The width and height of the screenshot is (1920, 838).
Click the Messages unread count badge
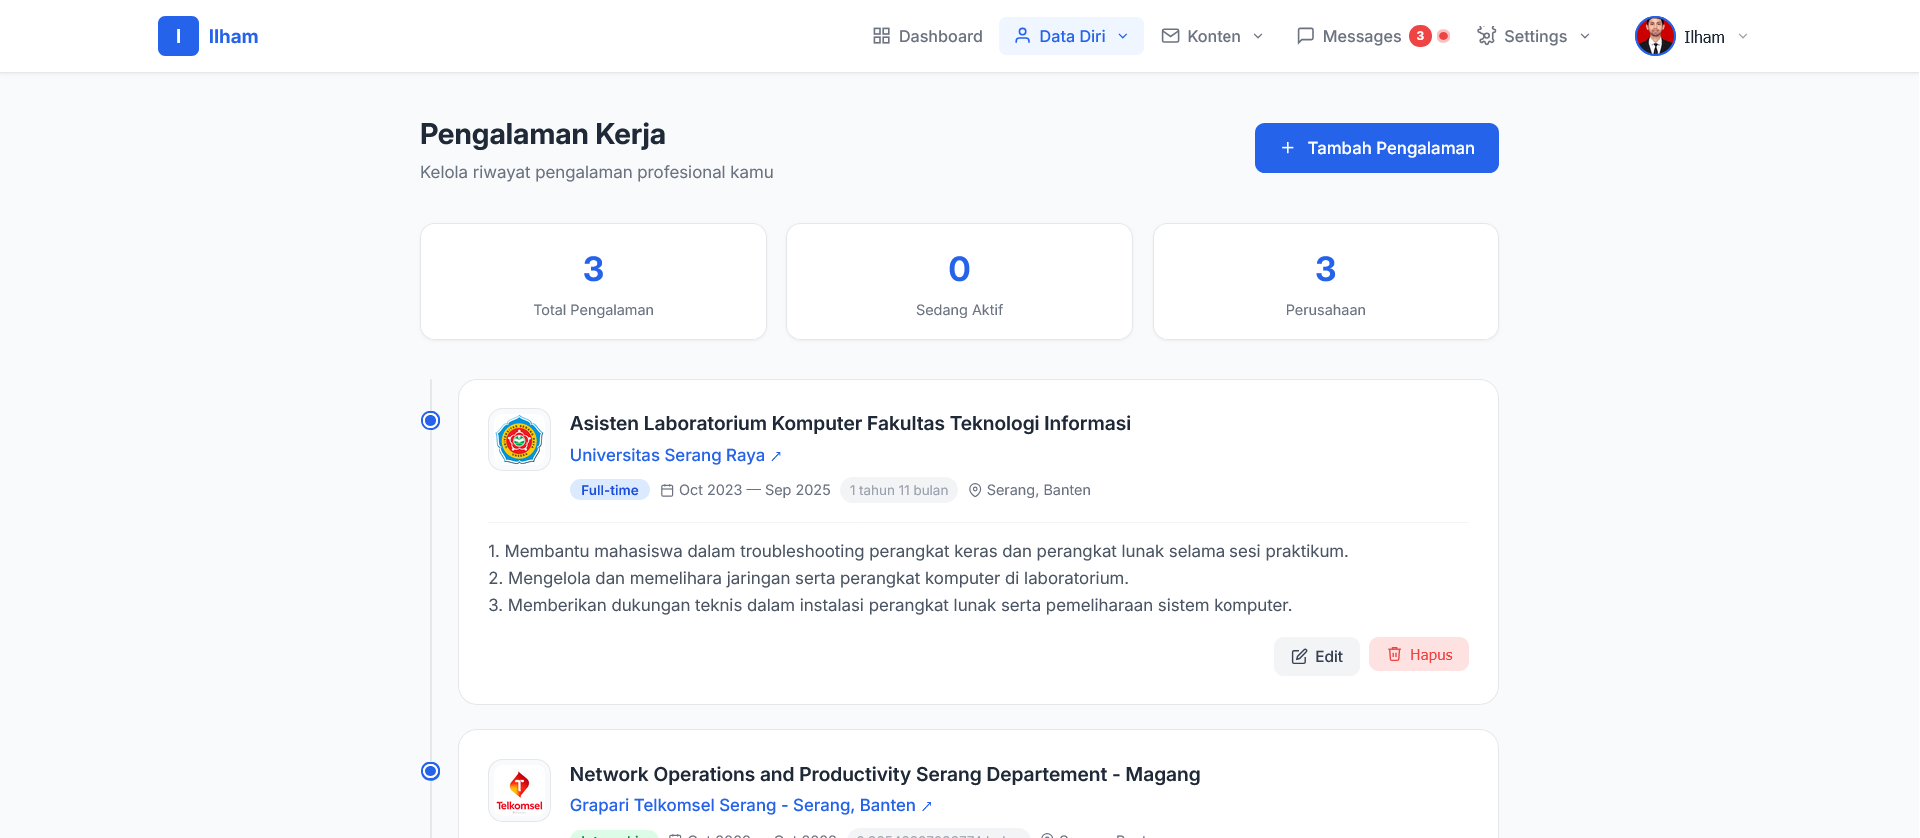tap(1420, 36)
